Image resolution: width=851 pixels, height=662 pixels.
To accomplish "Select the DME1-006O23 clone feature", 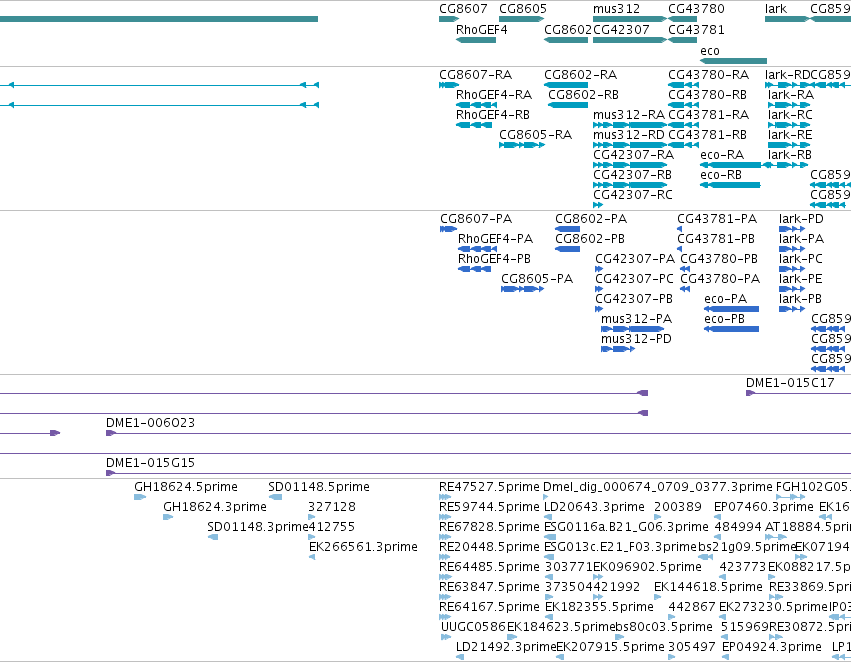I will click(478, 433).
